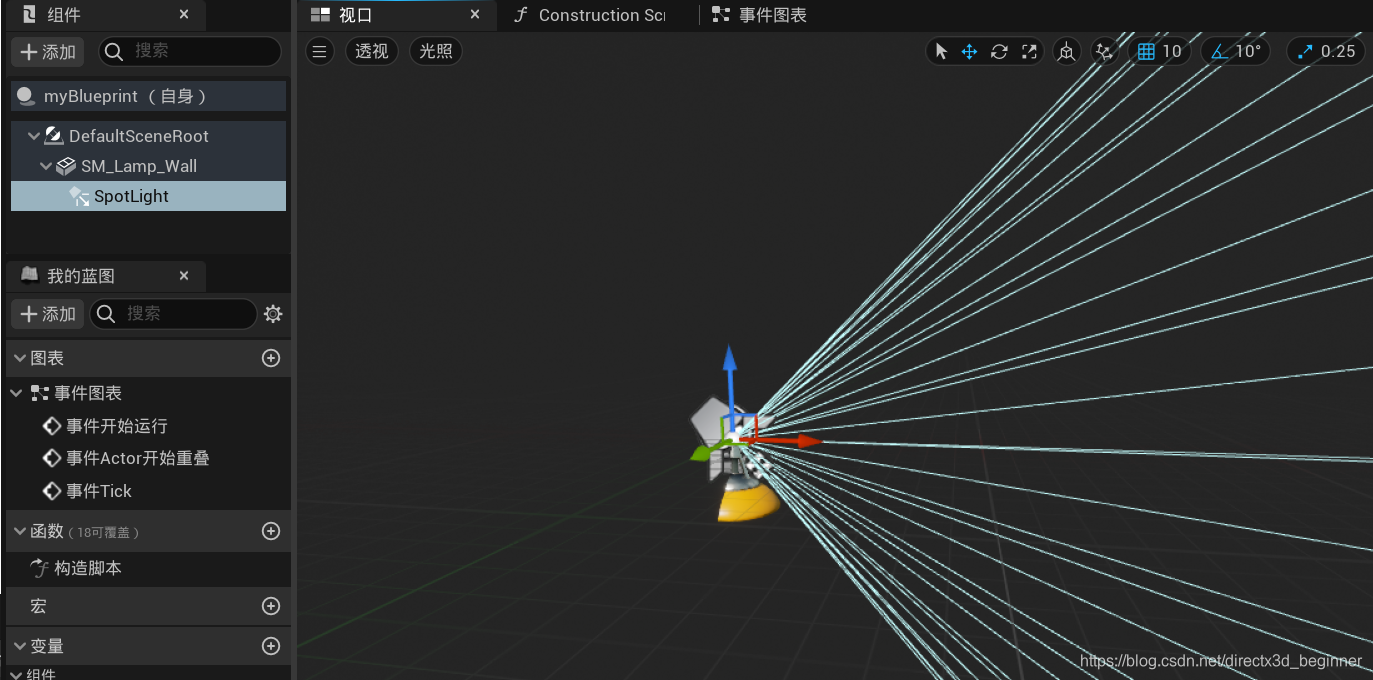Open 事件开始运行 BeginPlay event

pyautogui.click(x=117, y=426)
